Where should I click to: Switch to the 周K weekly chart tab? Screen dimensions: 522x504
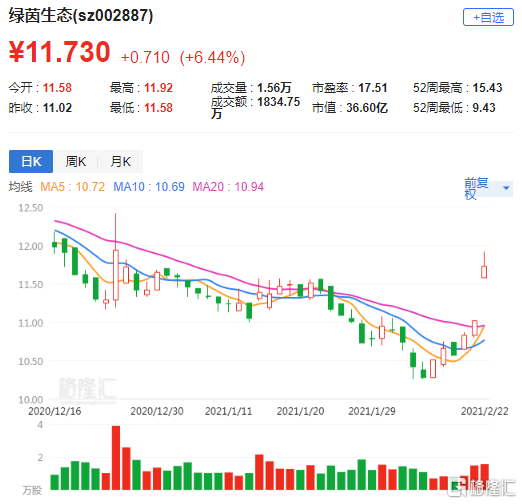(x=76, y=161)
